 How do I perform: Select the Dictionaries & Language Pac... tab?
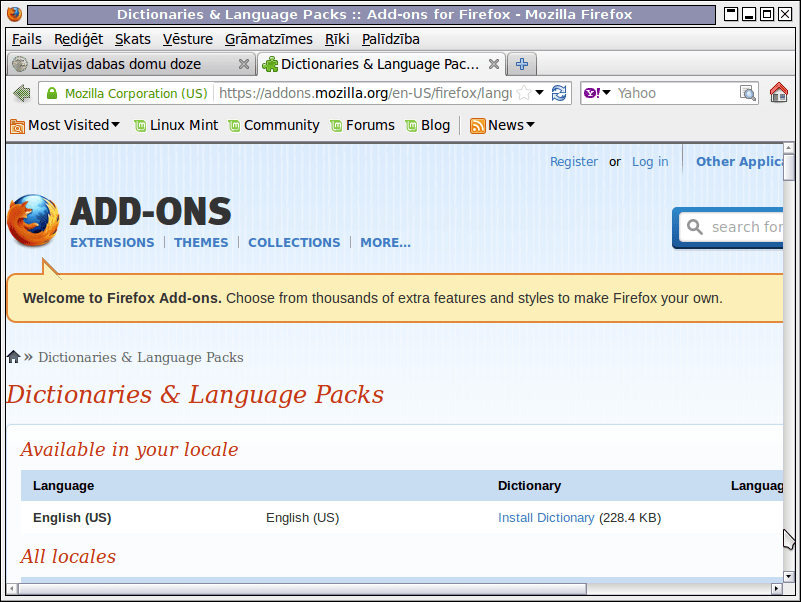pyautogui.click(x=381, y=64)
